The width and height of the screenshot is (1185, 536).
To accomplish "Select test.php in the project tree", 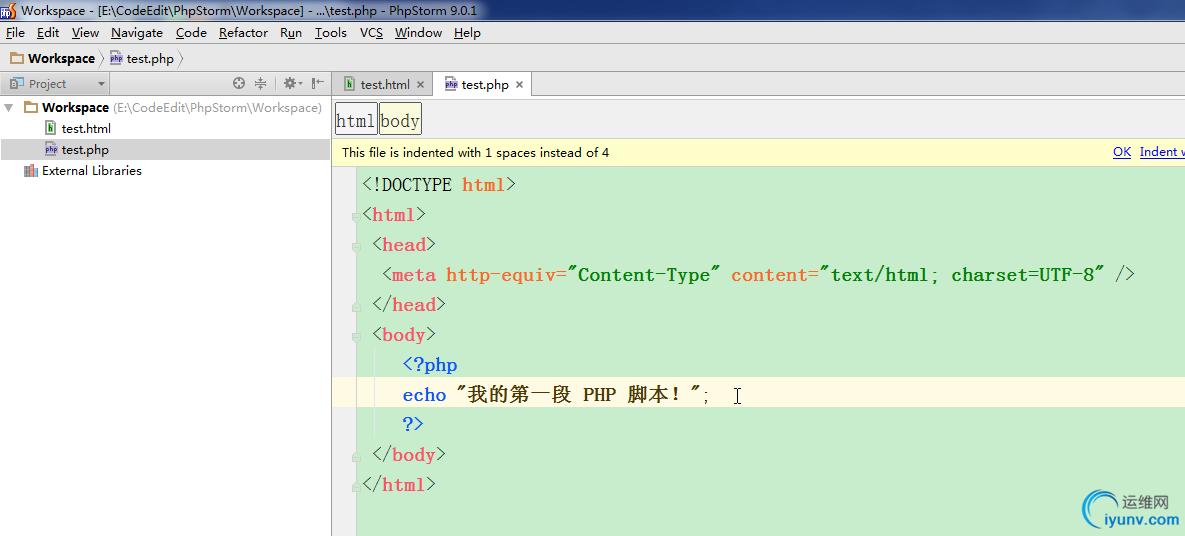I will pyautogui.click(x=85, y=150).
